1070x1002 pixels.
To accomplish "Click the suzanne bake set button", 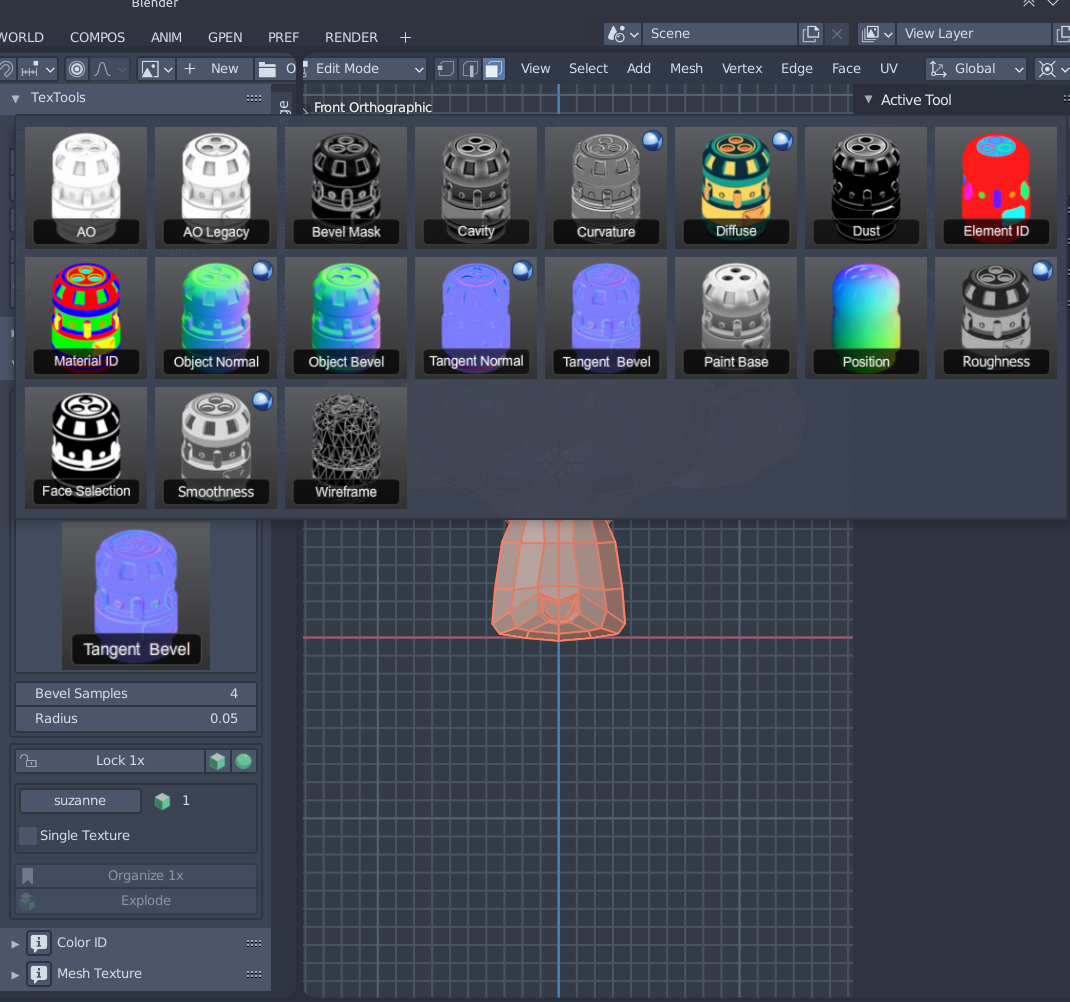I will [x=80, y=801].
